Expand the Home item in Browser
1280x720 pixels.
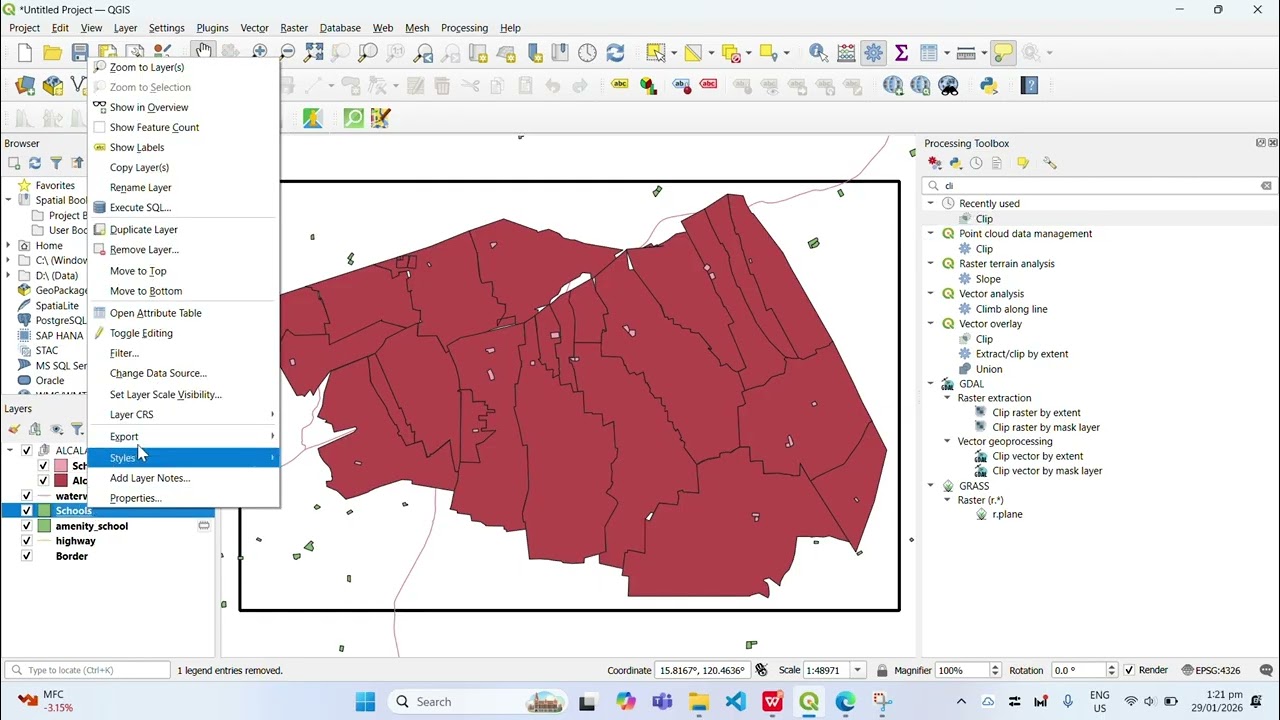pyautogui.click(x=9, y=245)
